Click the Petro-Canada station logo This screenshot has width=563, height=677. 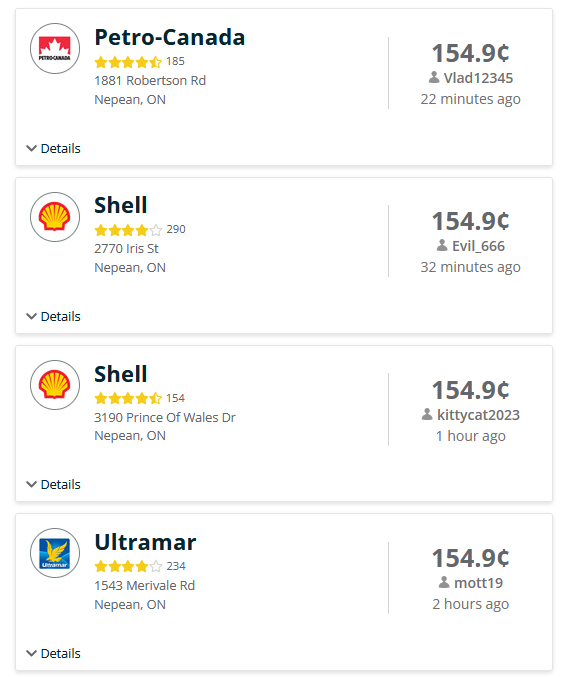(x=55, y=48)
